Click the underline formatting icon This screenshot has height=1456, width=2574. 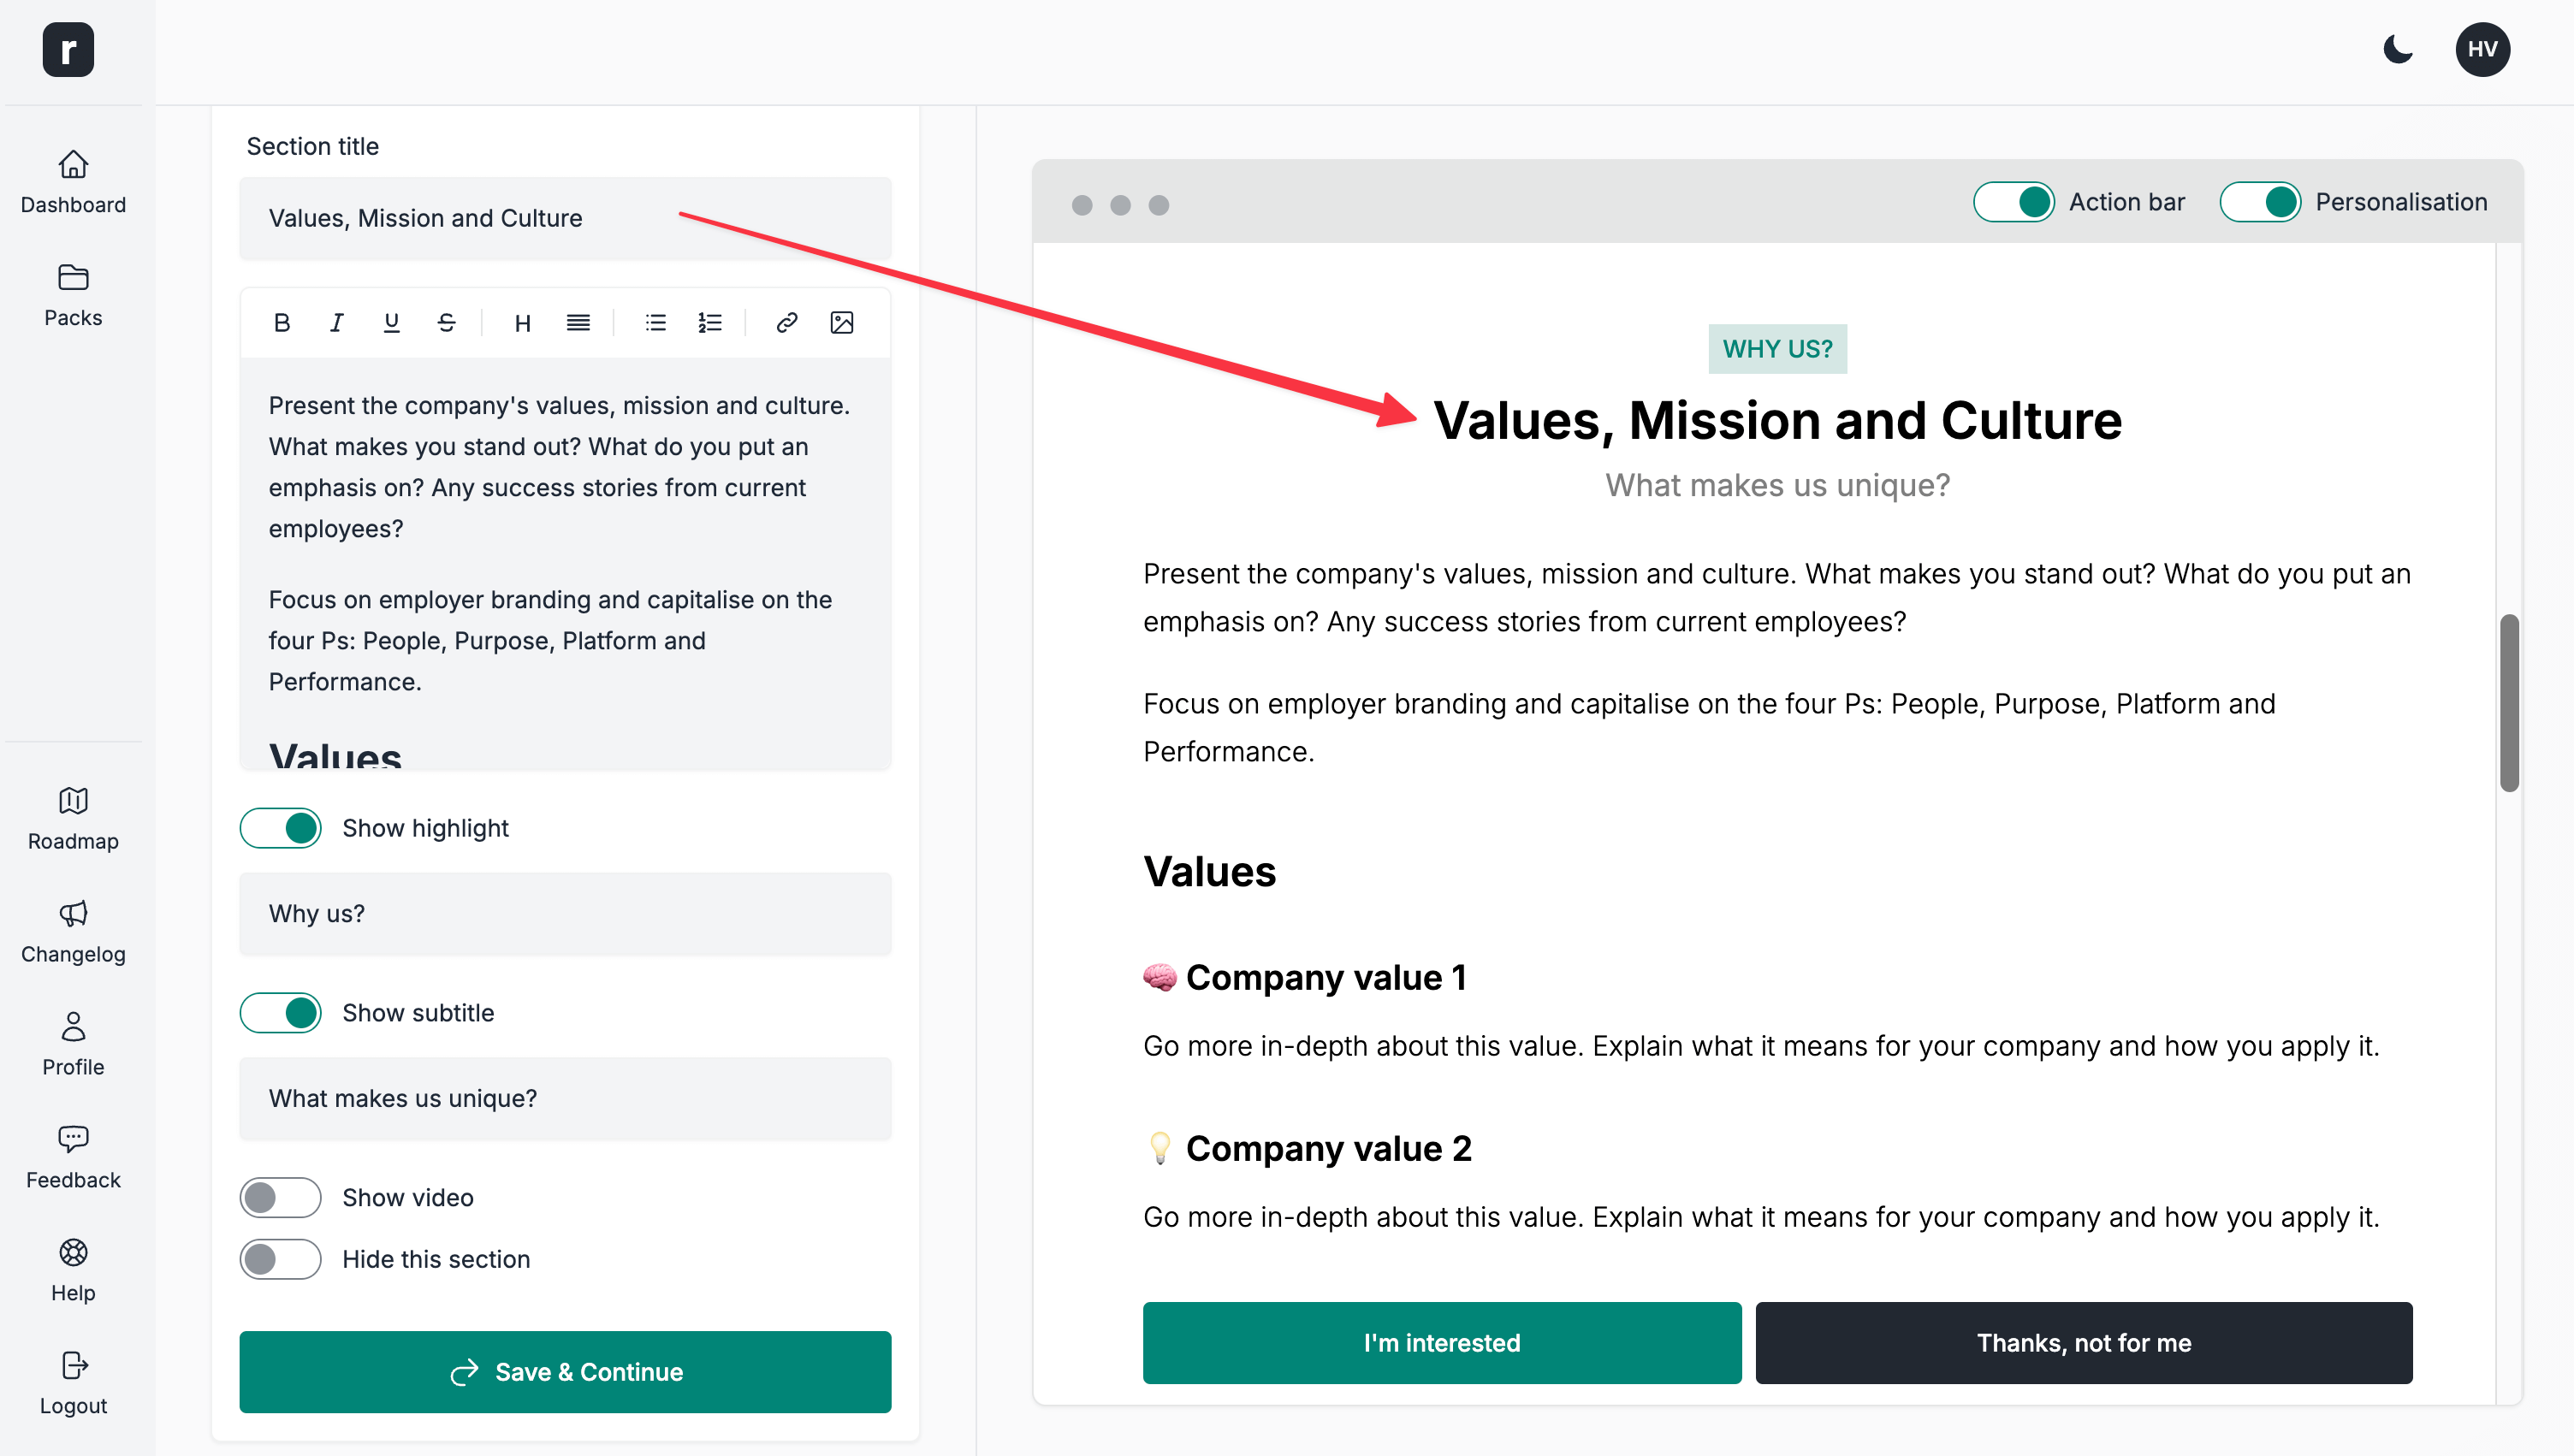click(x=391, y=322)
